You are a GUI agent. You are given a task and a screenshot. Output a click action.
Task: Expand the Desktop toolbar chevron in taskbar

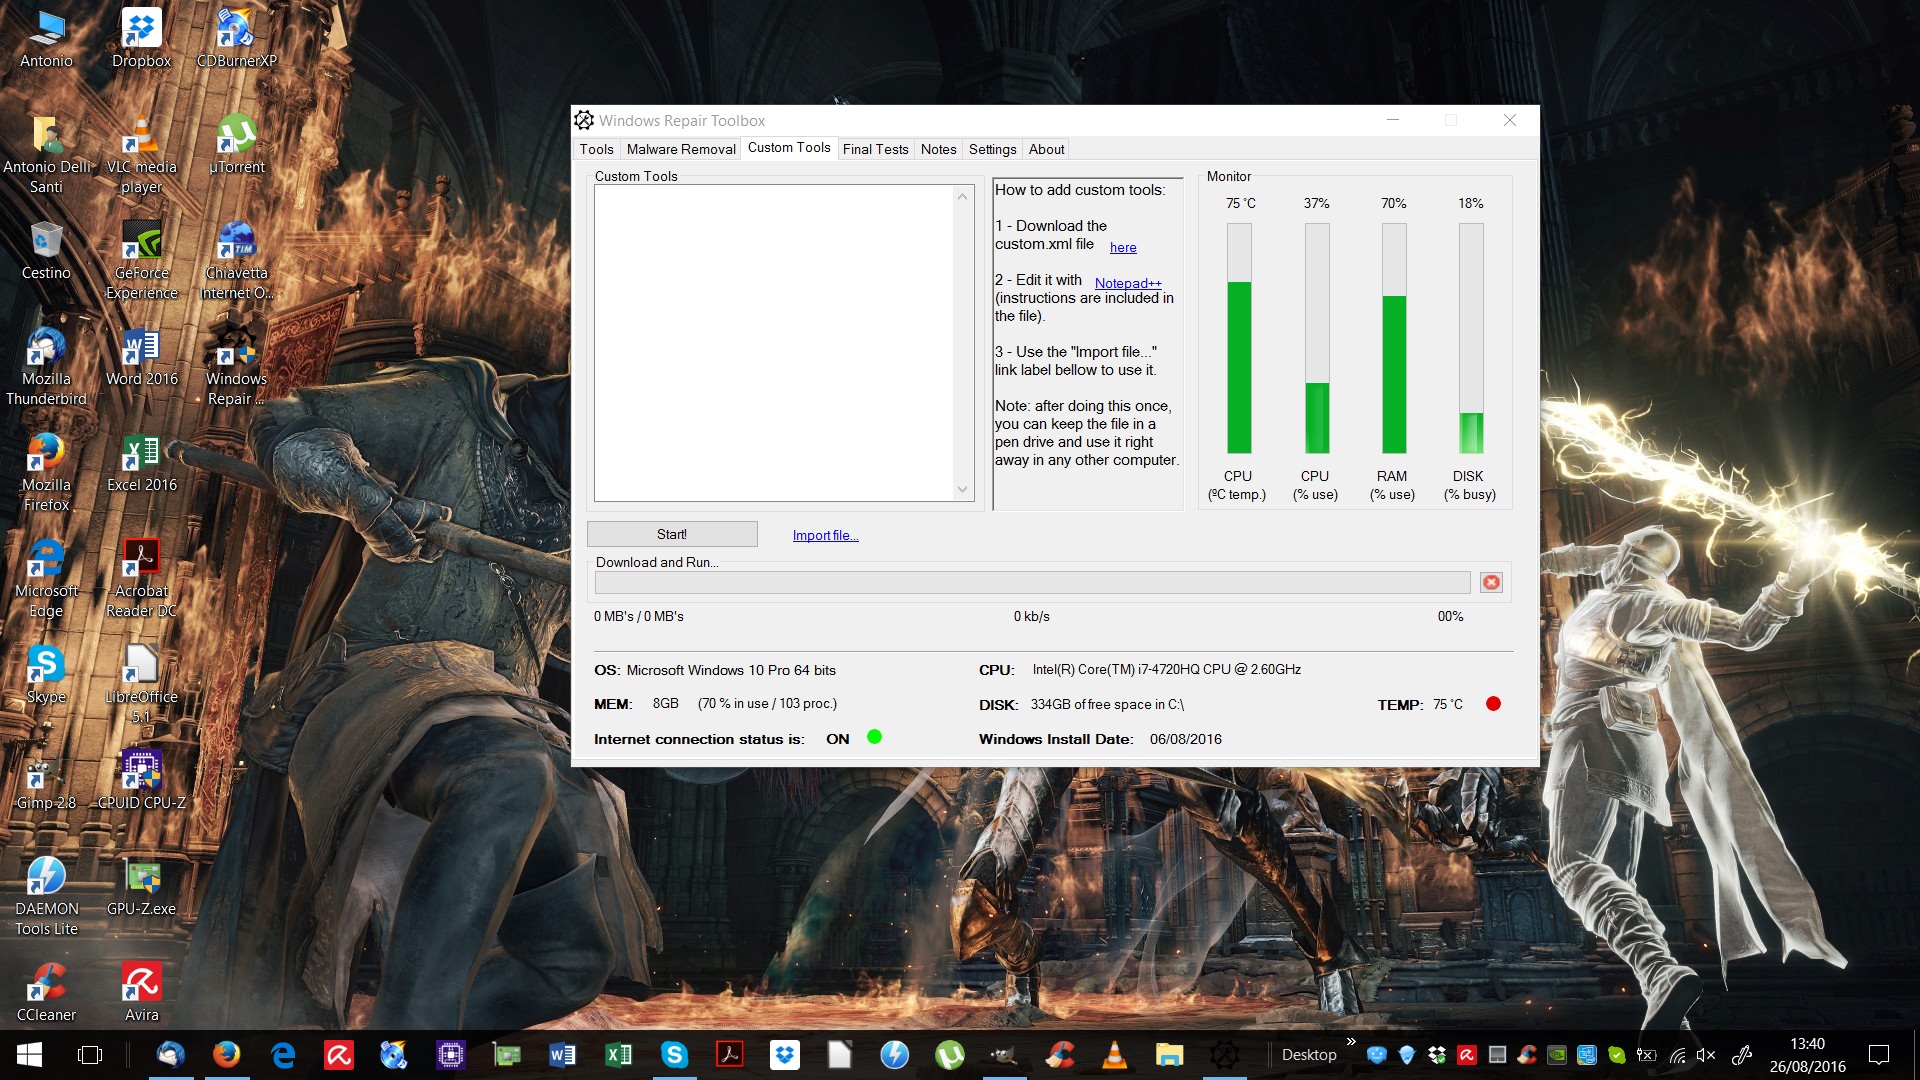(1351, 1042)
